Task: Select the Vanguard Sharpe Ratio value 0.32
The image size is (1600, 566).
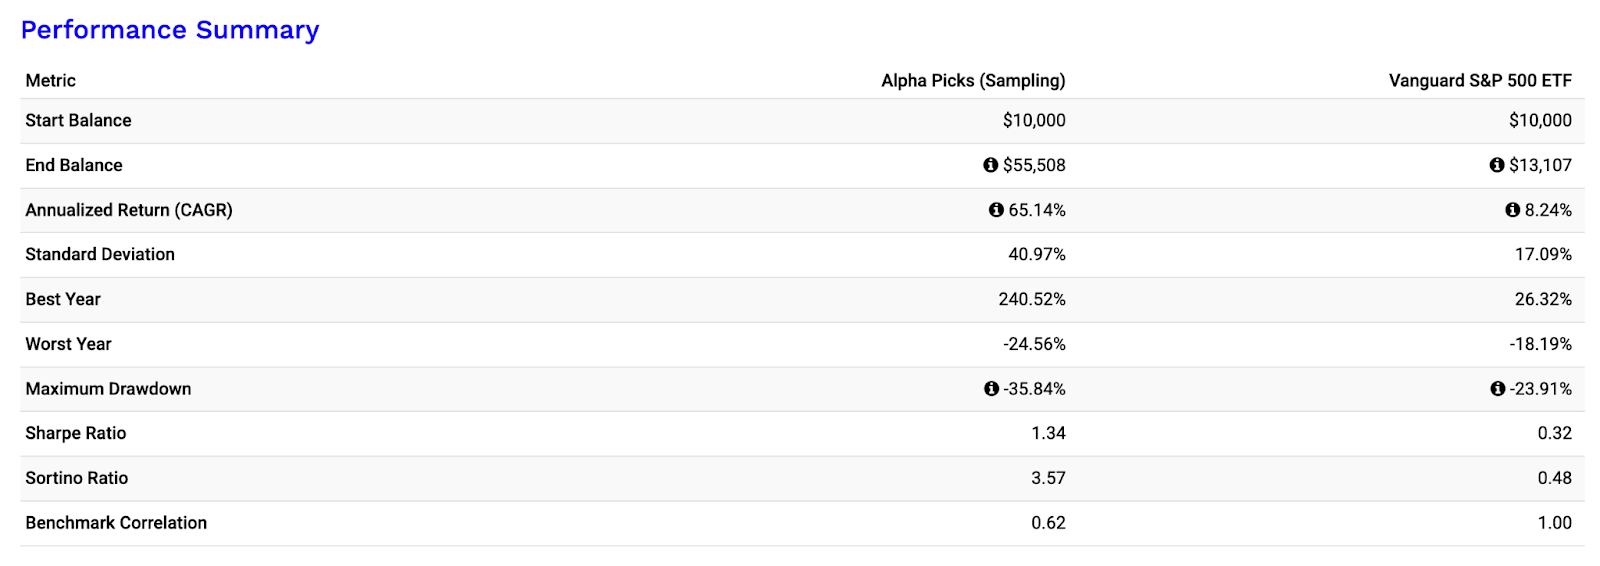Action: coord(1555,433)
